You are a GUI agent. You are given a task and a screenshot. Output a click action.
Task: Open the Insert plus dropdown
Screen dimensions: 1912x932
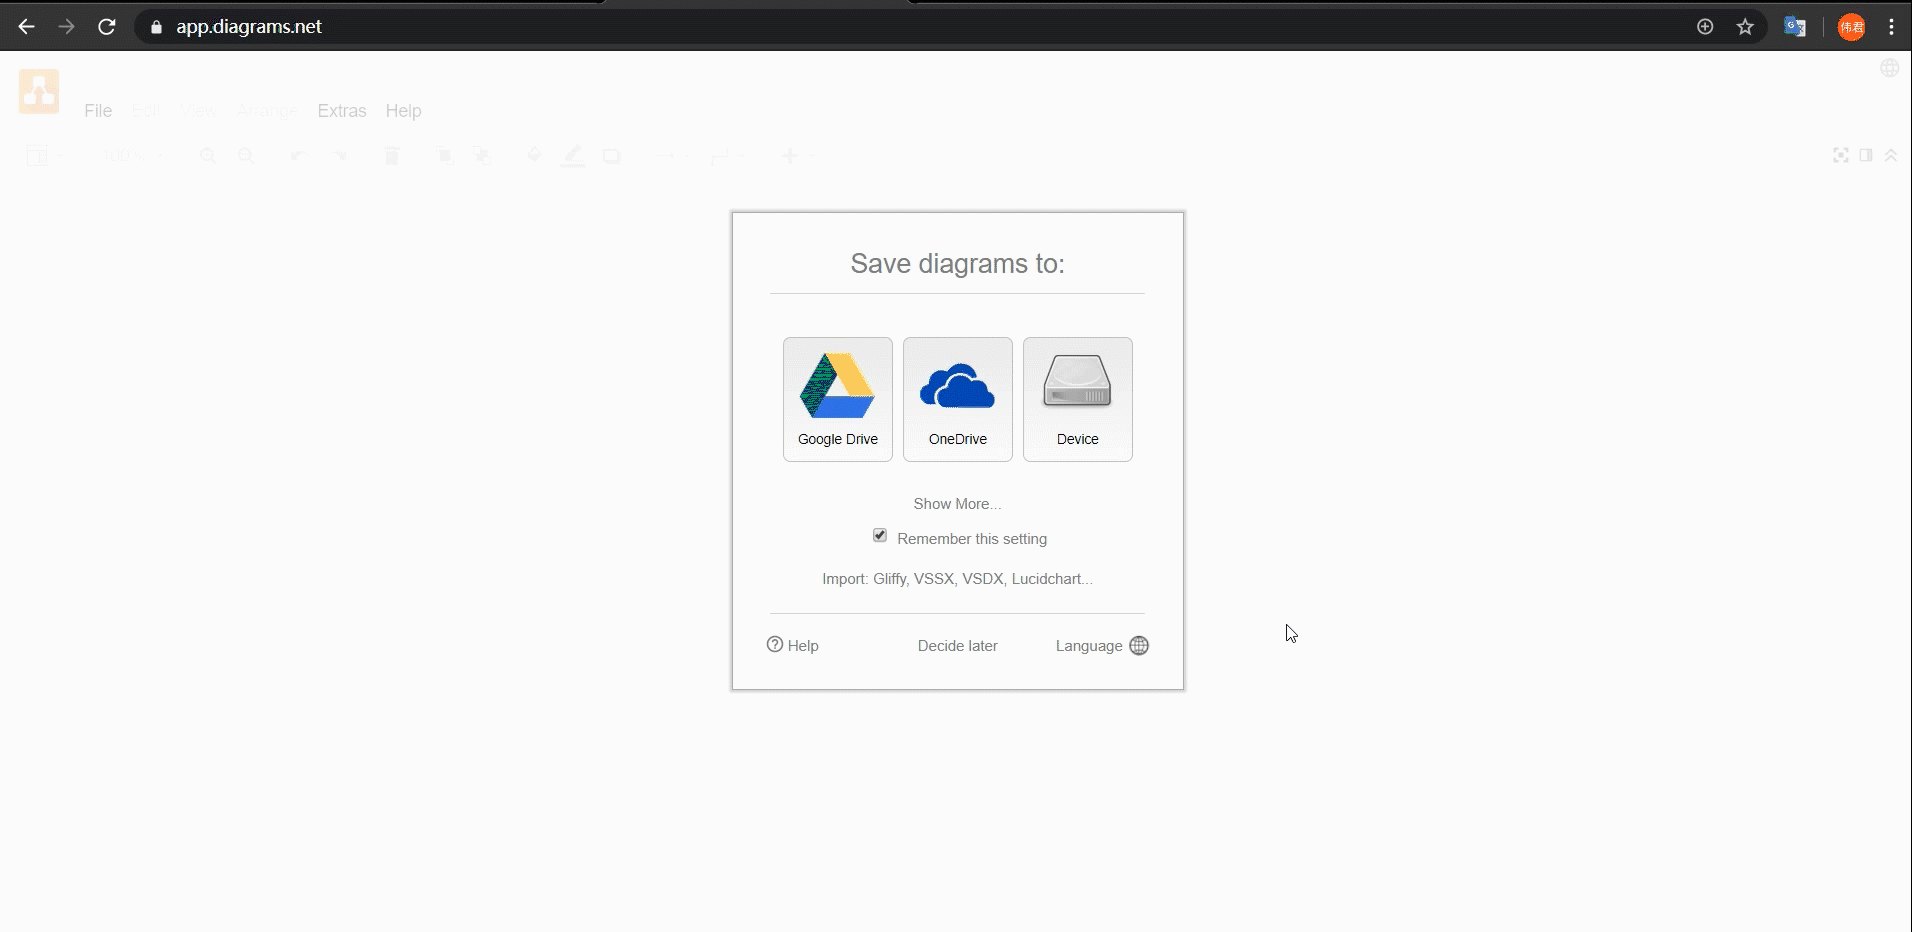[798, 156]
